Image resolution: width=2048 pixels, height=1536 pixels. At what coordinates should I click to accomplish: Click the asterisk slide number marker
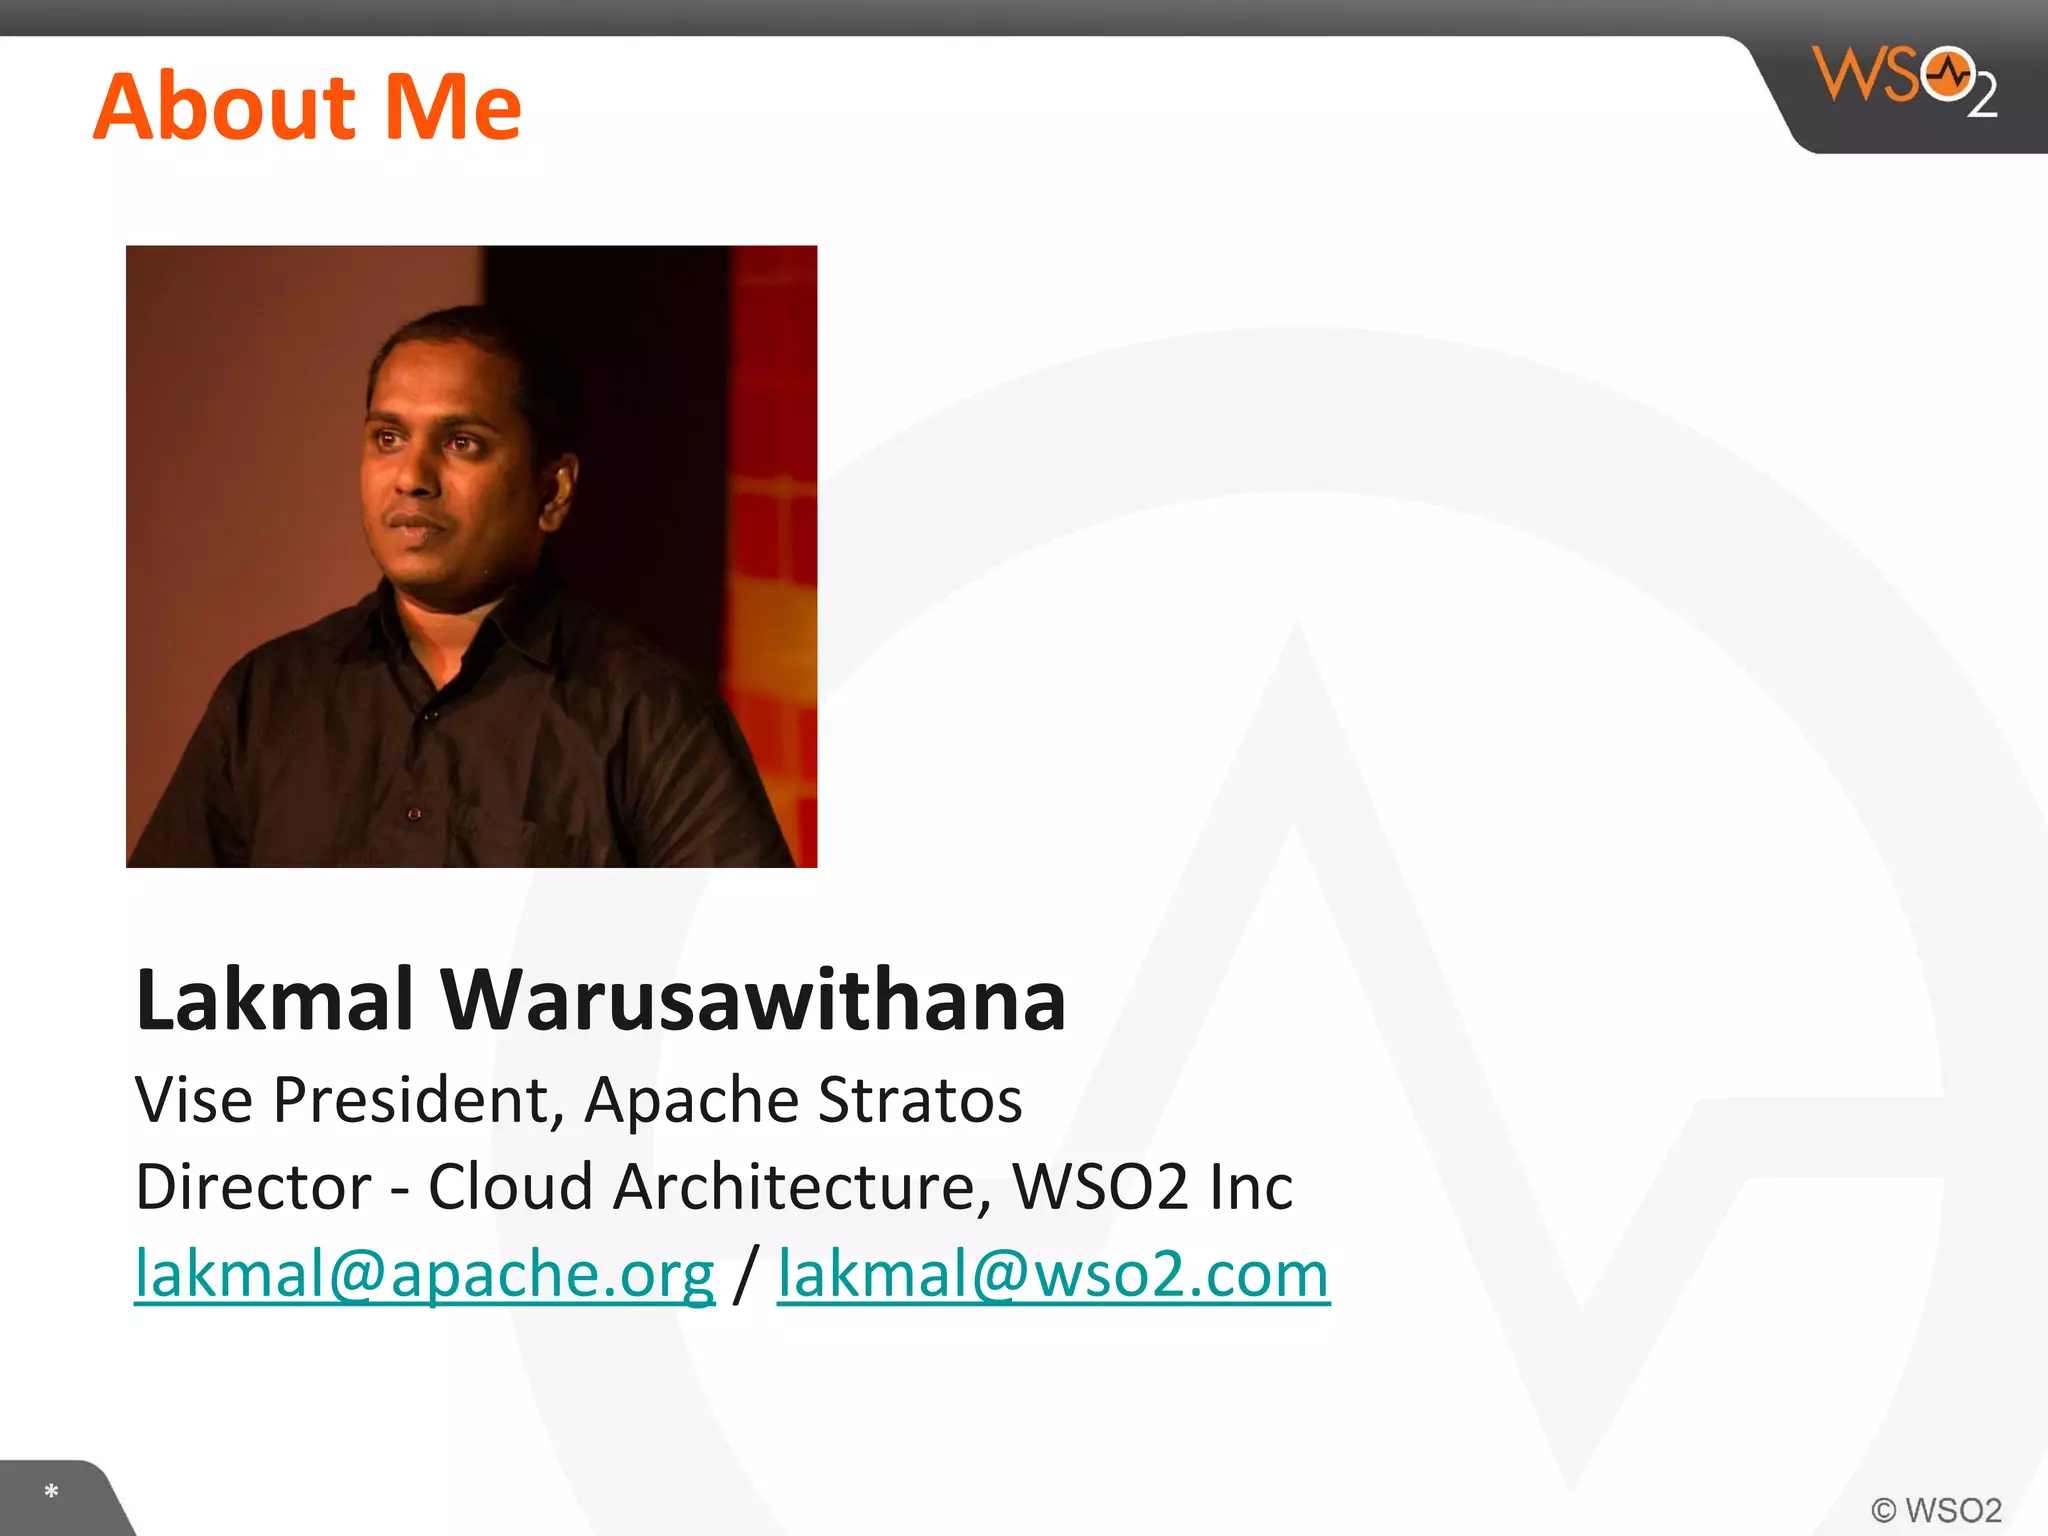click(51, 1492)
